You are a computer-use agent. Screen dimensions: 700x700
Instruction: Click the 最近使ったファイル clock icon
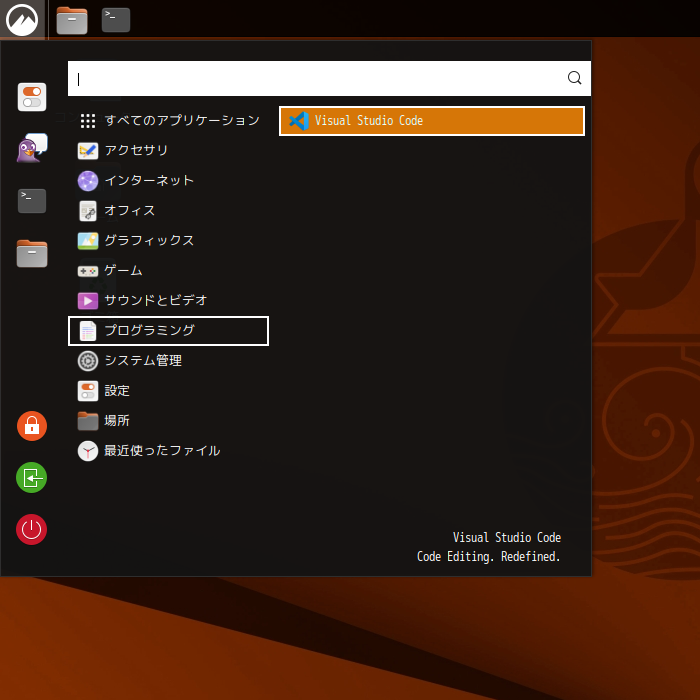click(88, 451)
